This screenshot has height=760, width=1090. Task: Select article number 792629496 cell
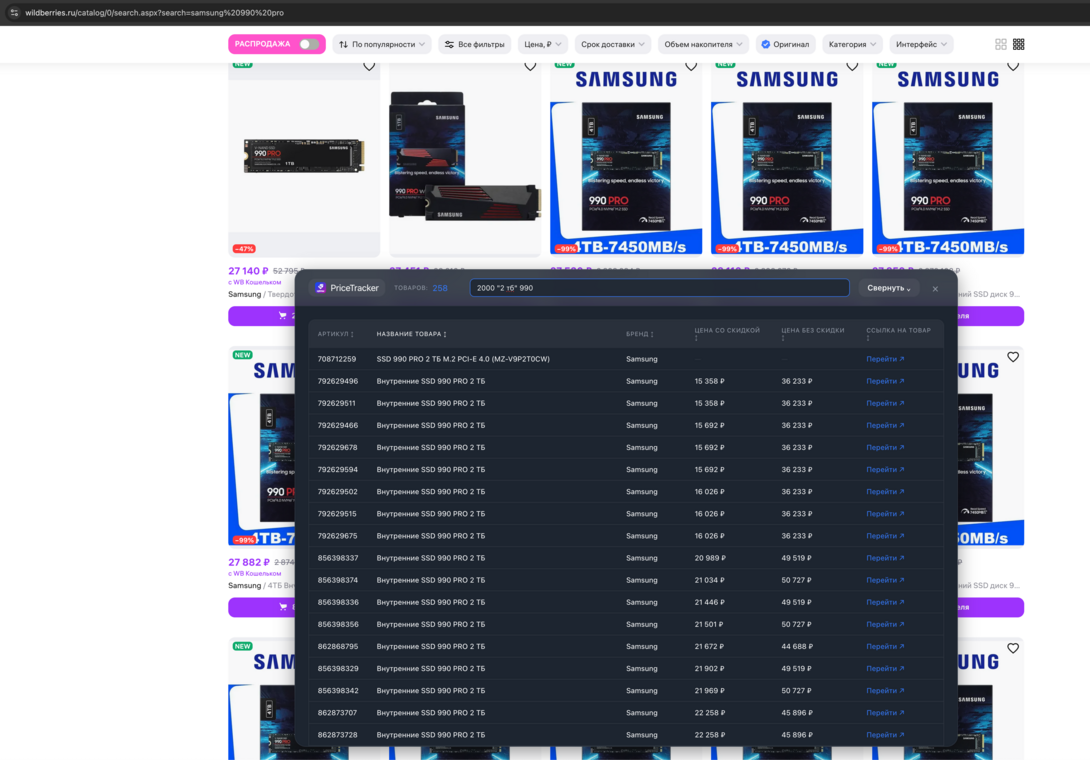pyautogui.click(x=338, y=381)
